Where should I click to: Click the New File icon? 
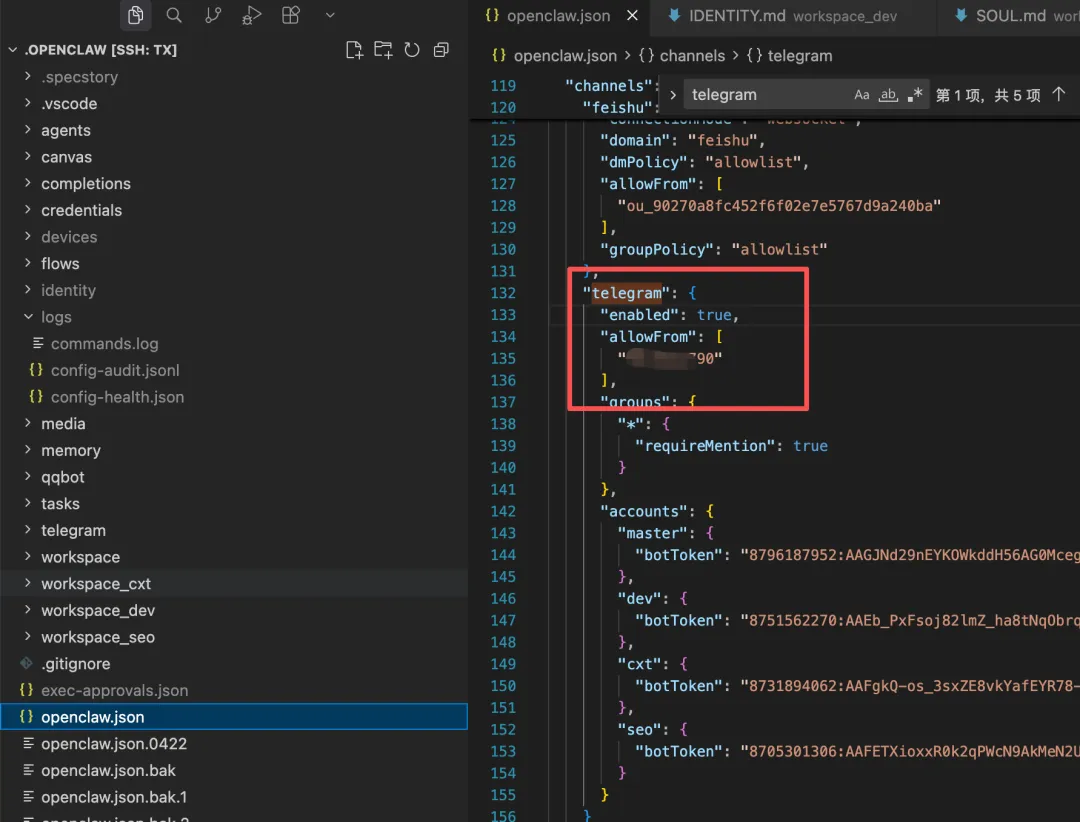pos(353,50)
